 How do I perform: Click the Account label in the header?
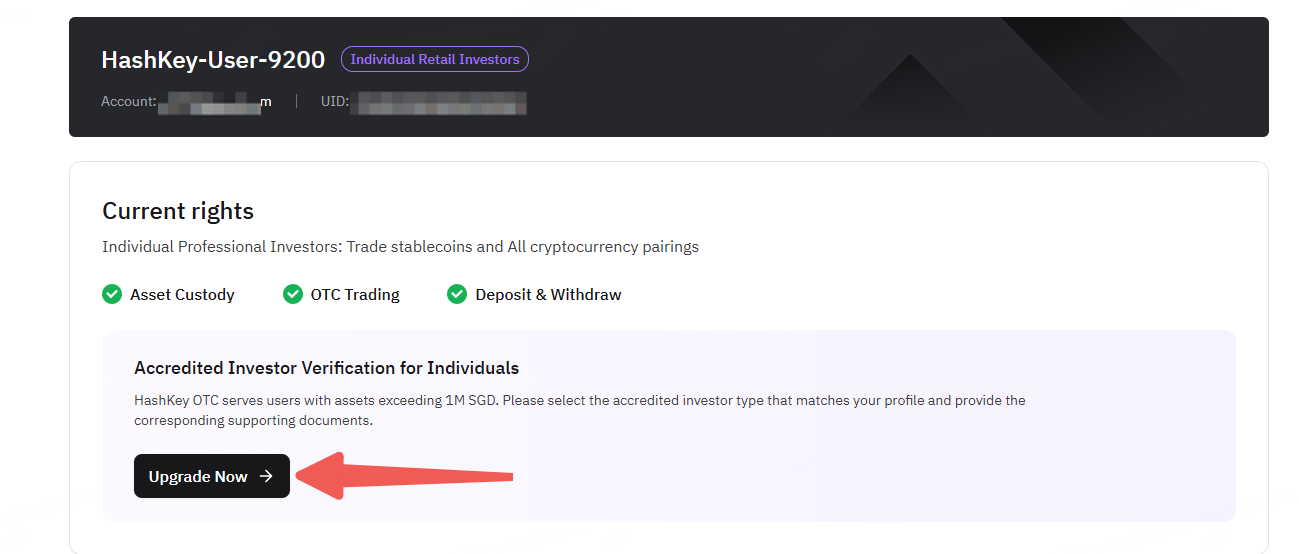tap(128, 102)
